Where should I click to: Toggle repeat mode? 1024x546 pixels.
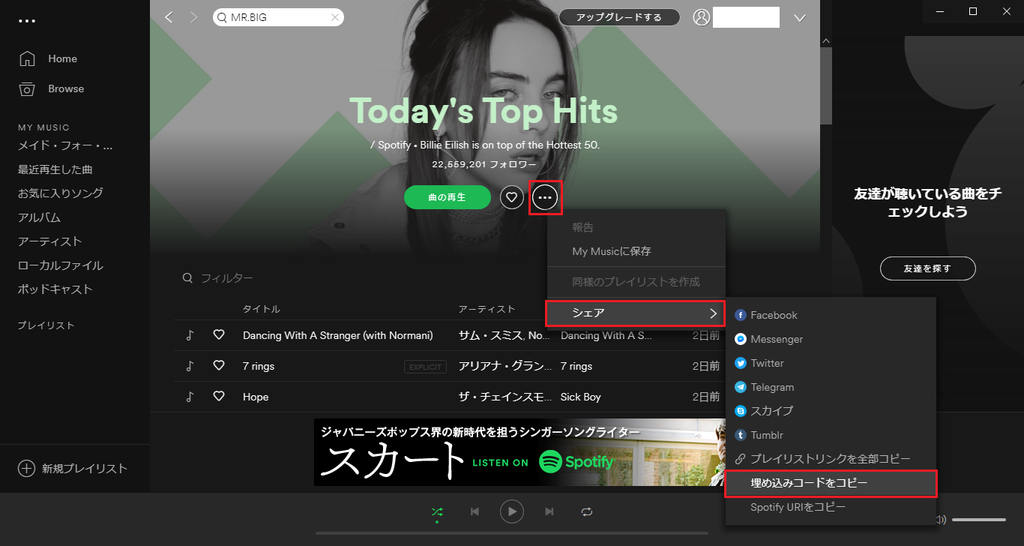586,512
